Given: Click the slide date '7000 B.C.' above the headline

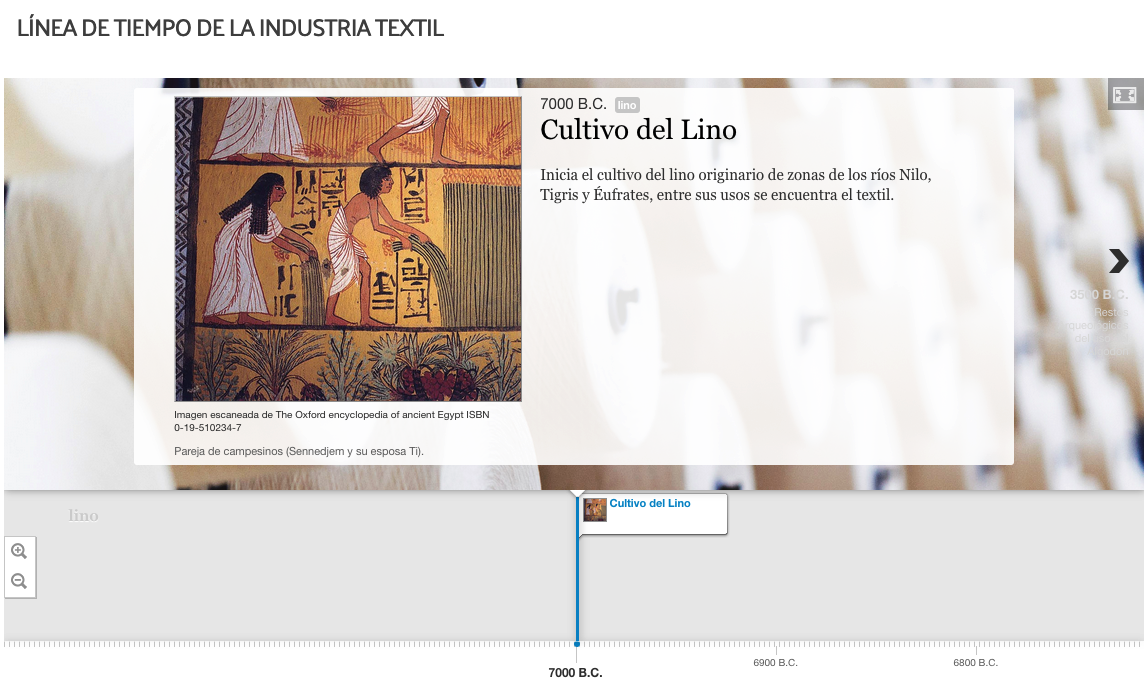Looking at the screenshot, I should coord(573,104).
